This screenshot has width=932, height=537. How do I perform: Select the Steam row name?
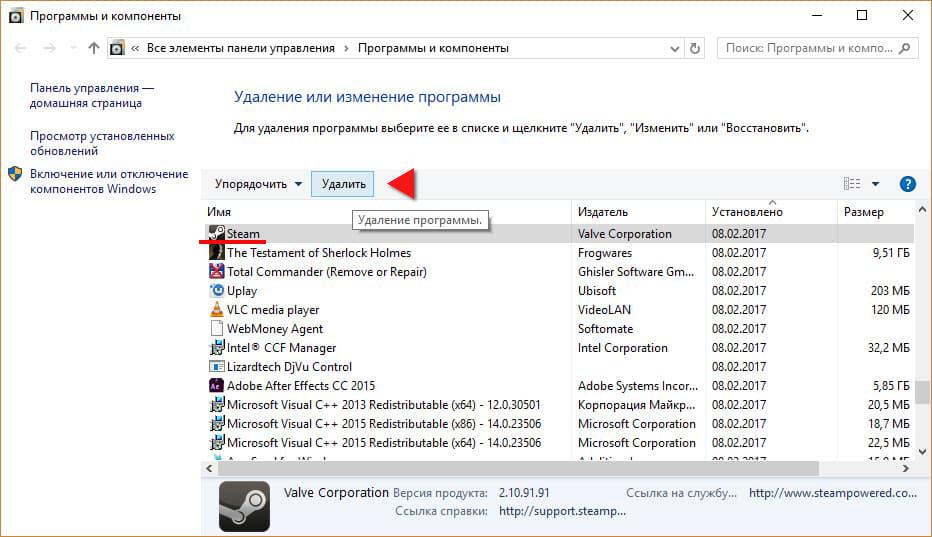(x=243, y=234)
